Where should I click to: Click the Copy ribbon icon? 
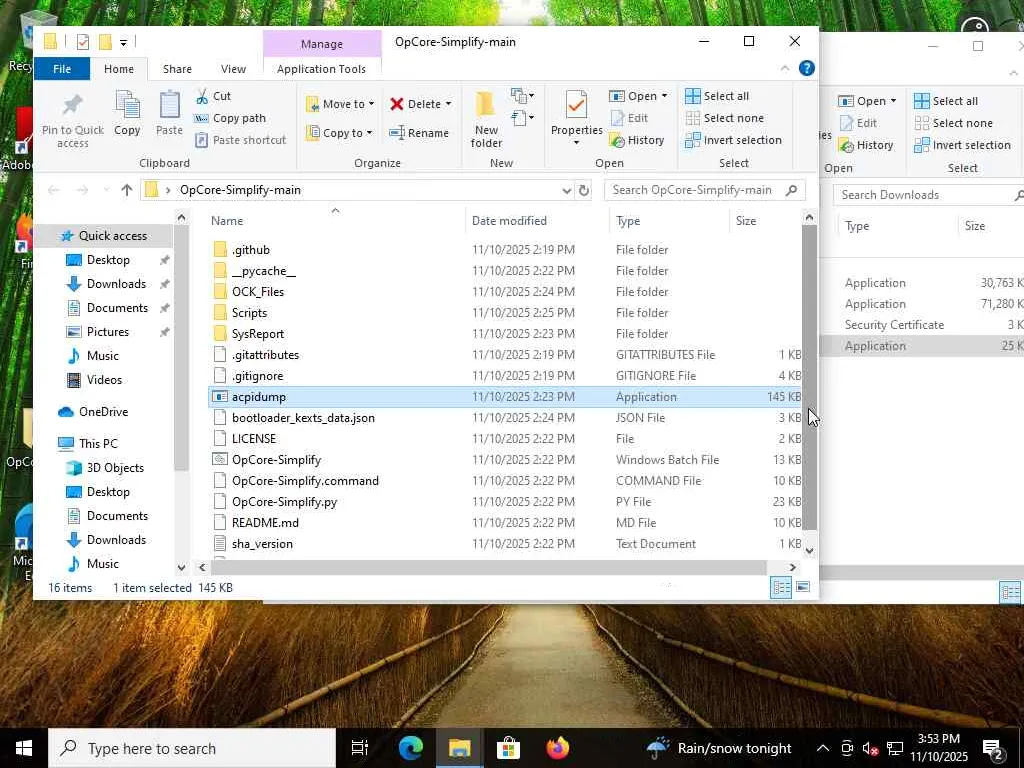tap(127, 113)
